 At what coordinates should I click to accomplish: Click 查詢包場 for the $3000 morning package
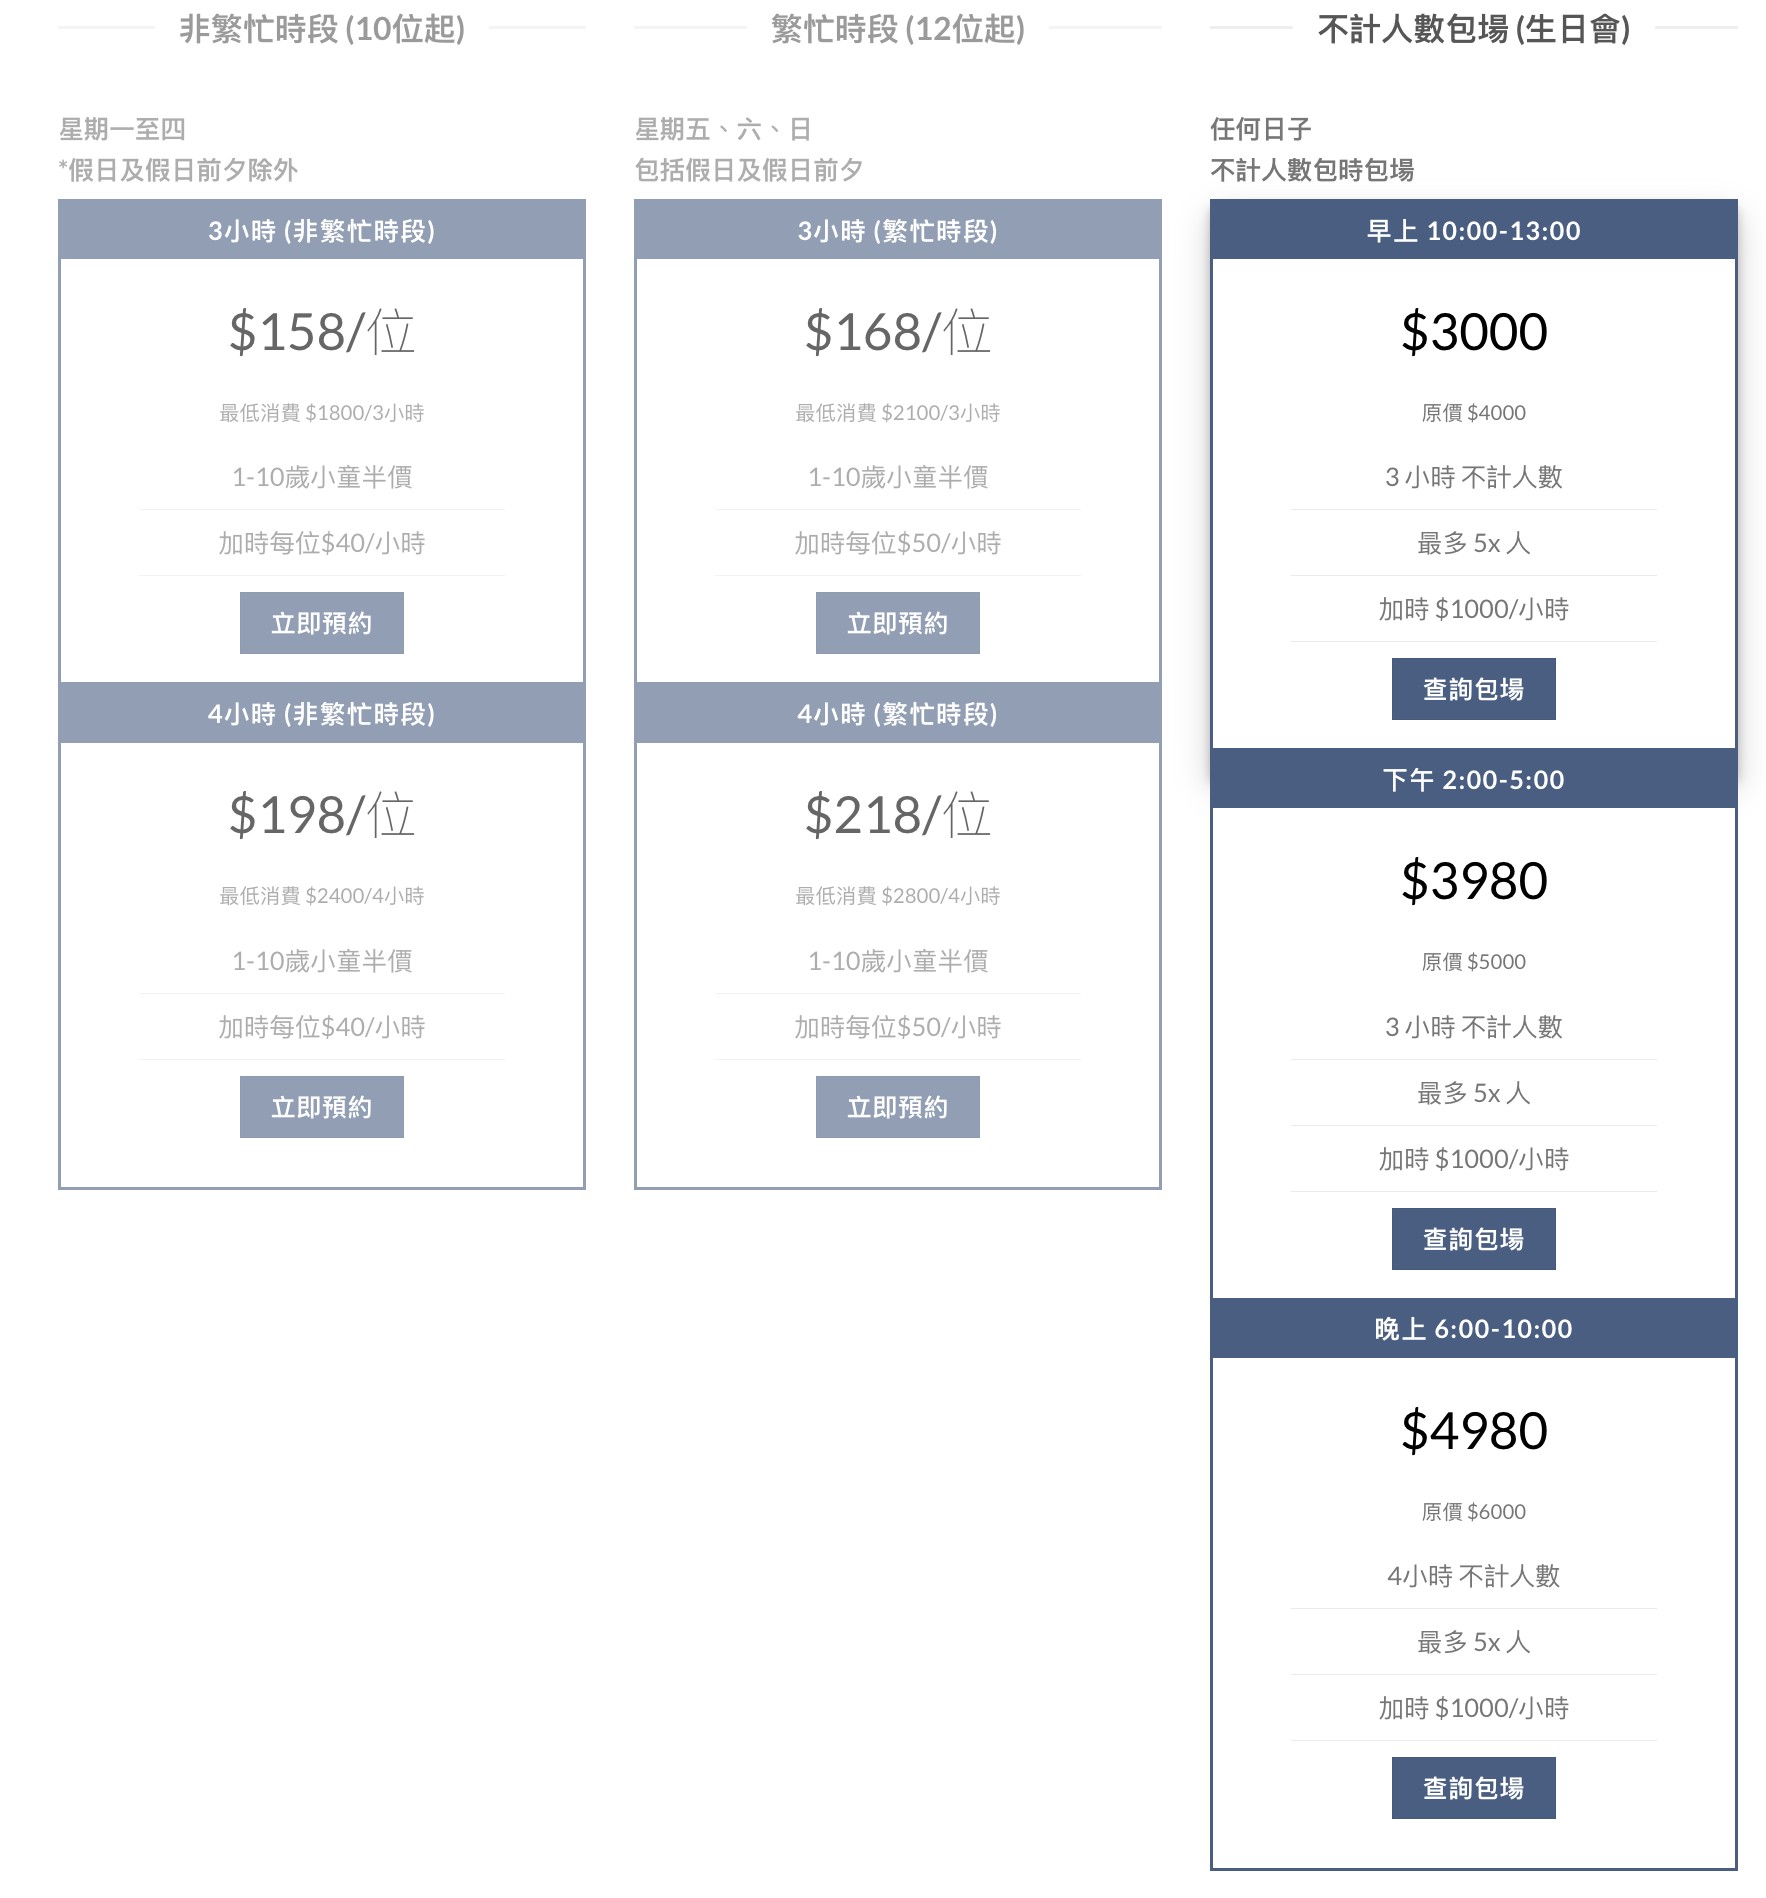(x=1473, y=689)
